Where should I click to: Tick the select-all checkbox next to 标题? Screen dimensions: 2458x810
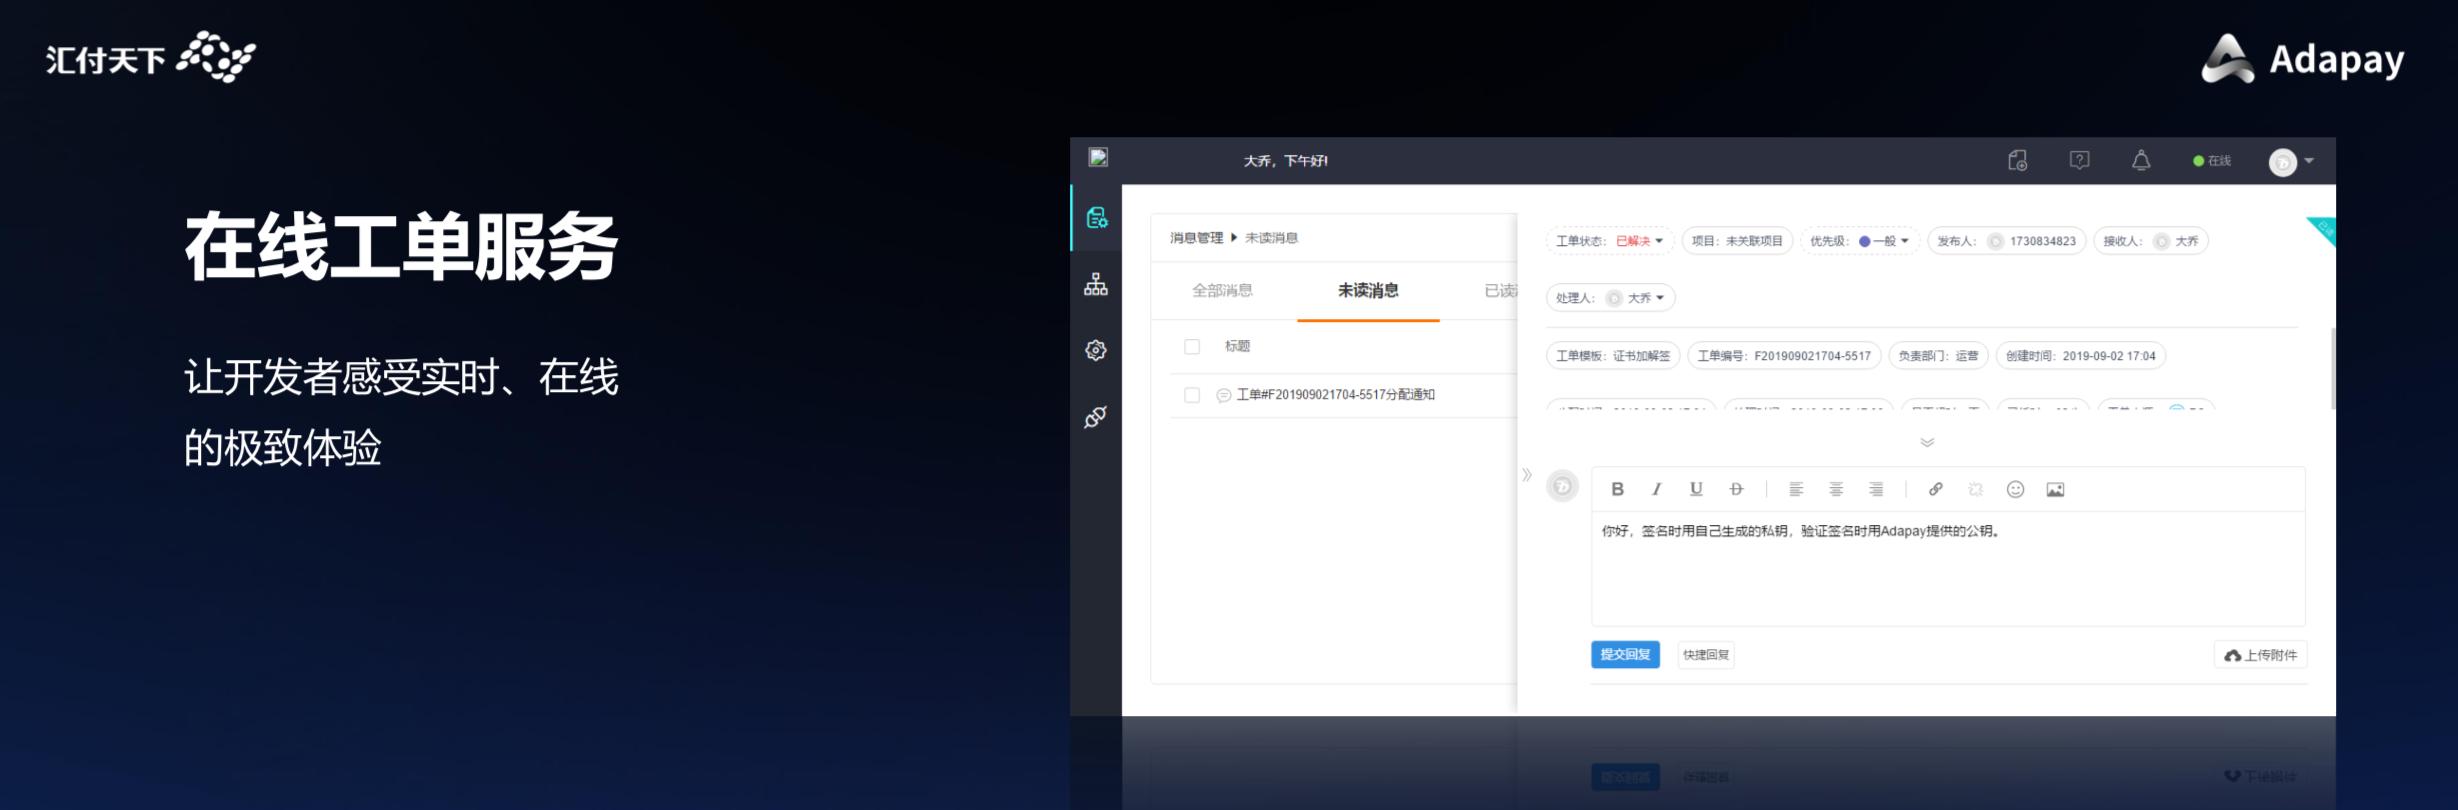[x=1192, y=346]
